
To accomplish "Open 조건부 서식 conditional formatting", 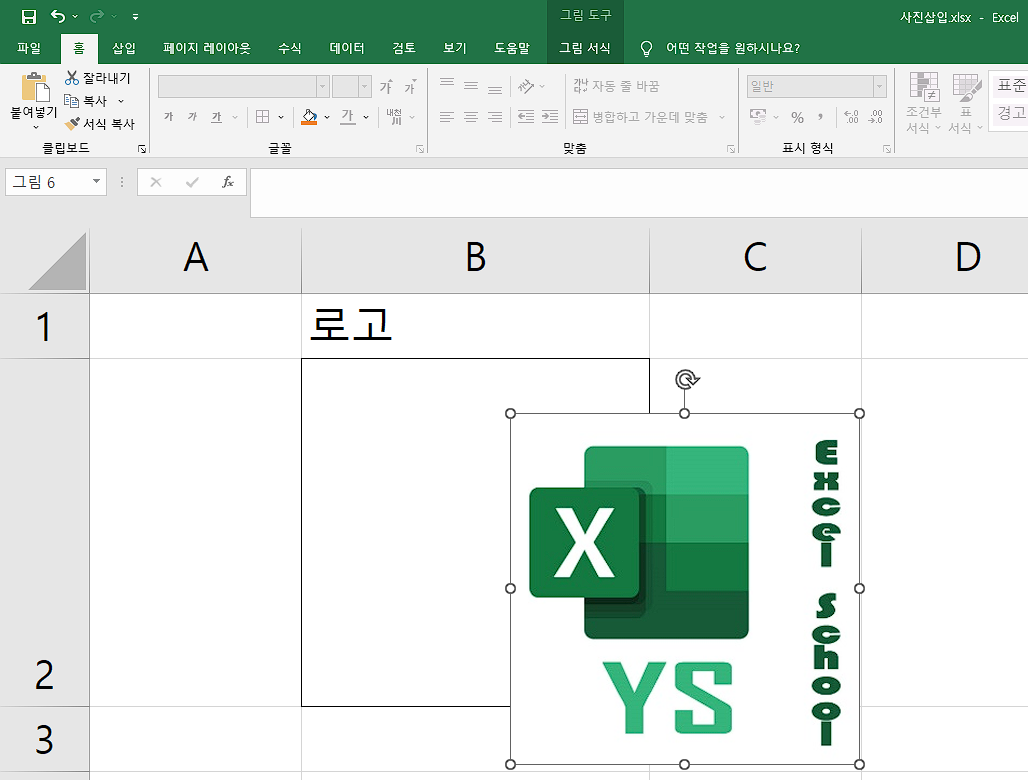I will point(924,103).
